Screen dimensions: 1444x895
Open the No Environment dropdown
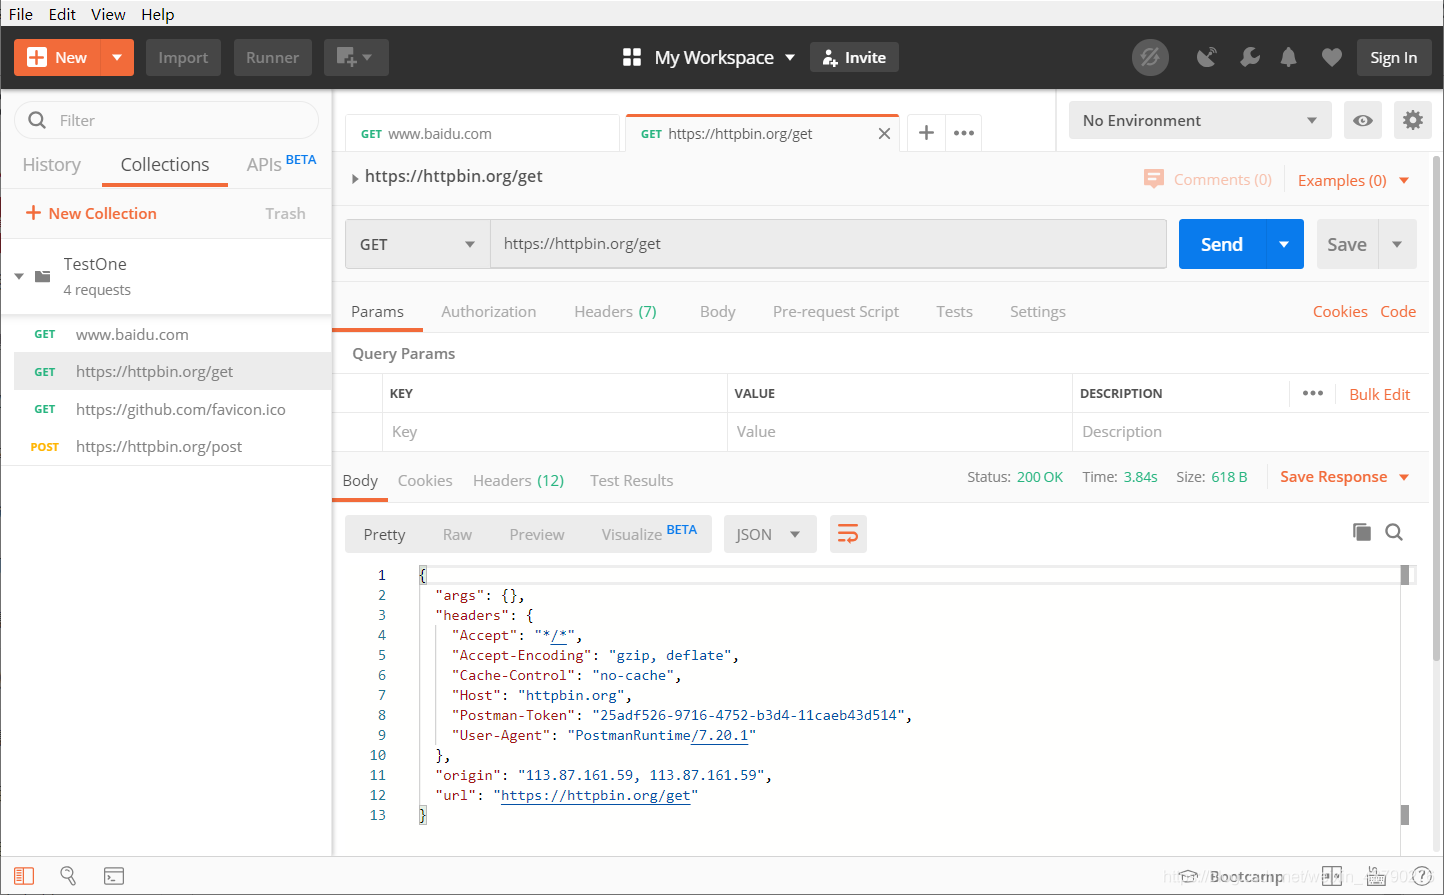point(1200,121)
